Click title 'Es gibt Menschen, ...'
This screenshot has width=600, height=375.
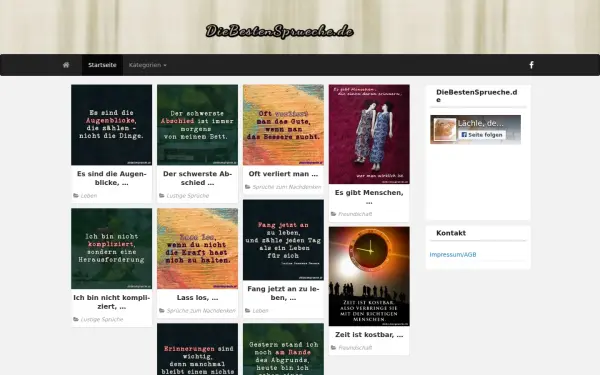[369, 197]
